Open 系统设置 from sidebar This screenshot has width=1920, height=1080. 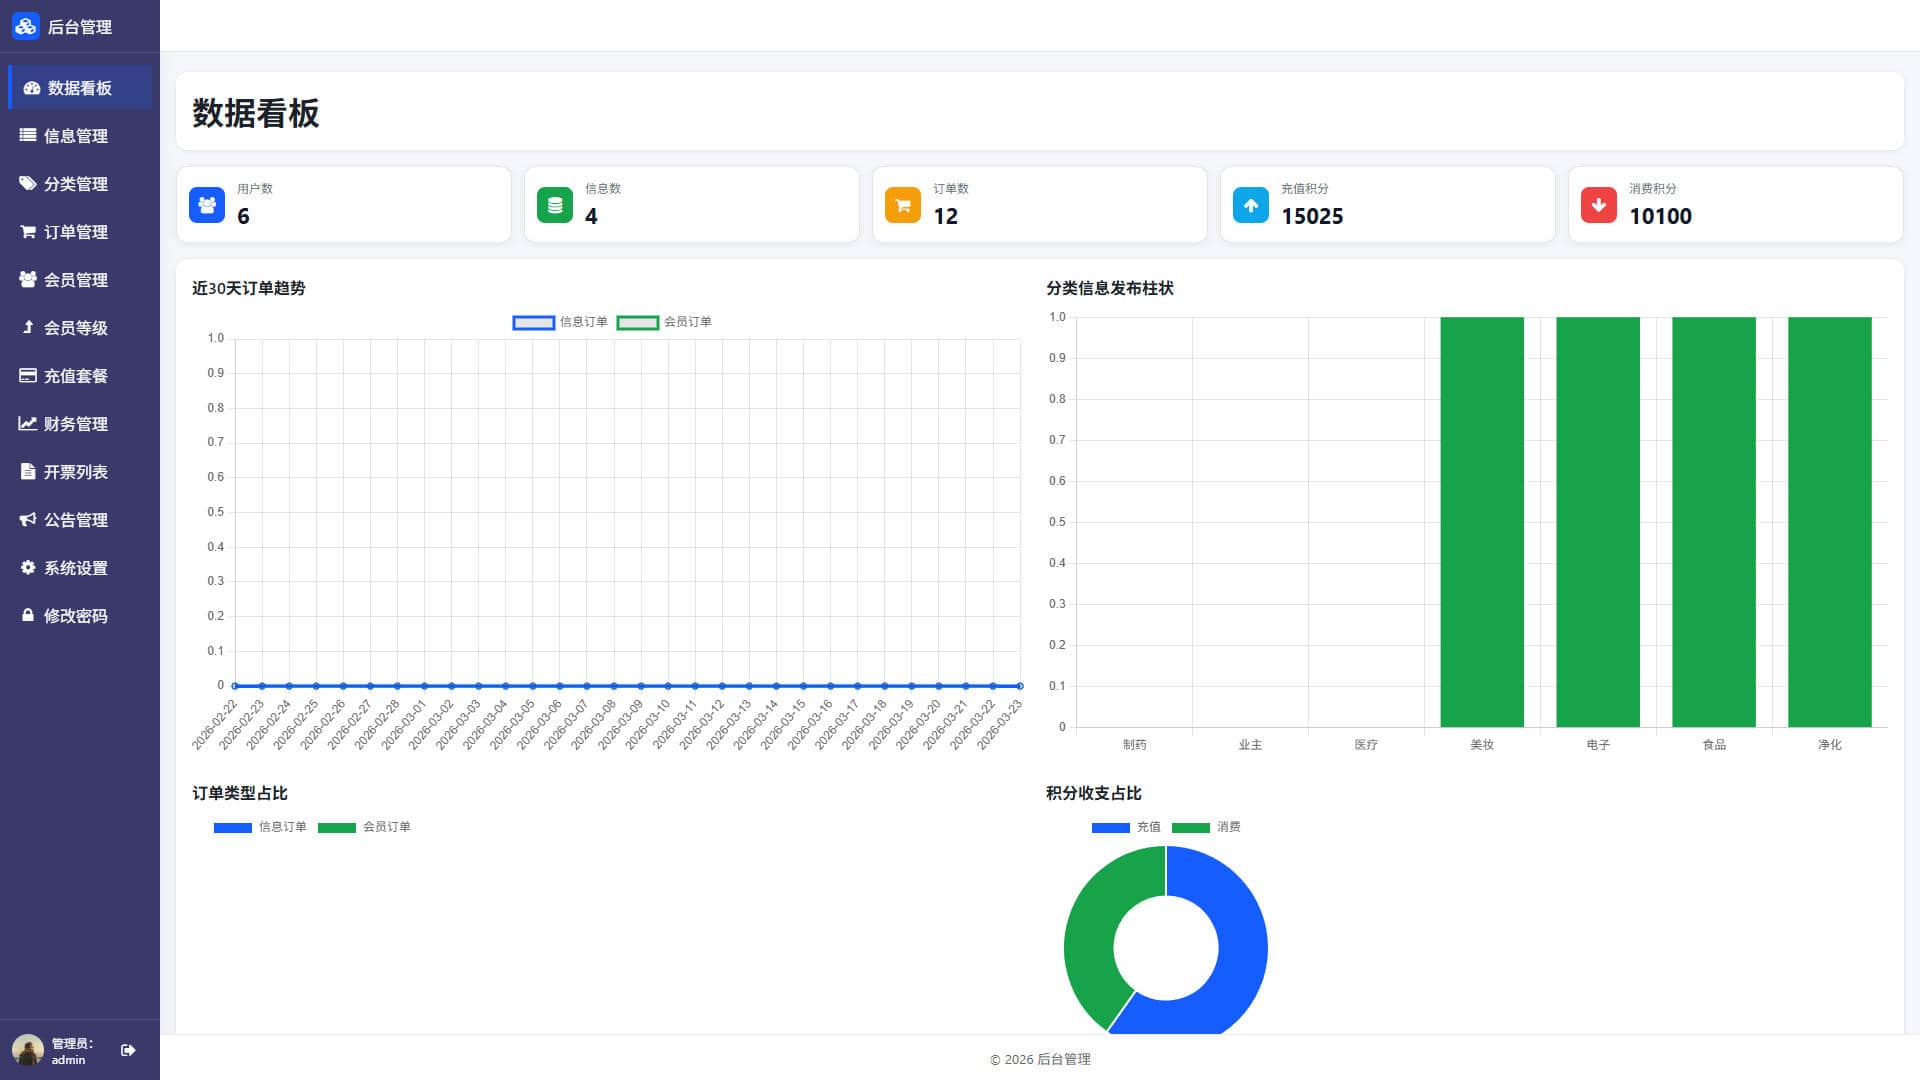pos(76,568)
